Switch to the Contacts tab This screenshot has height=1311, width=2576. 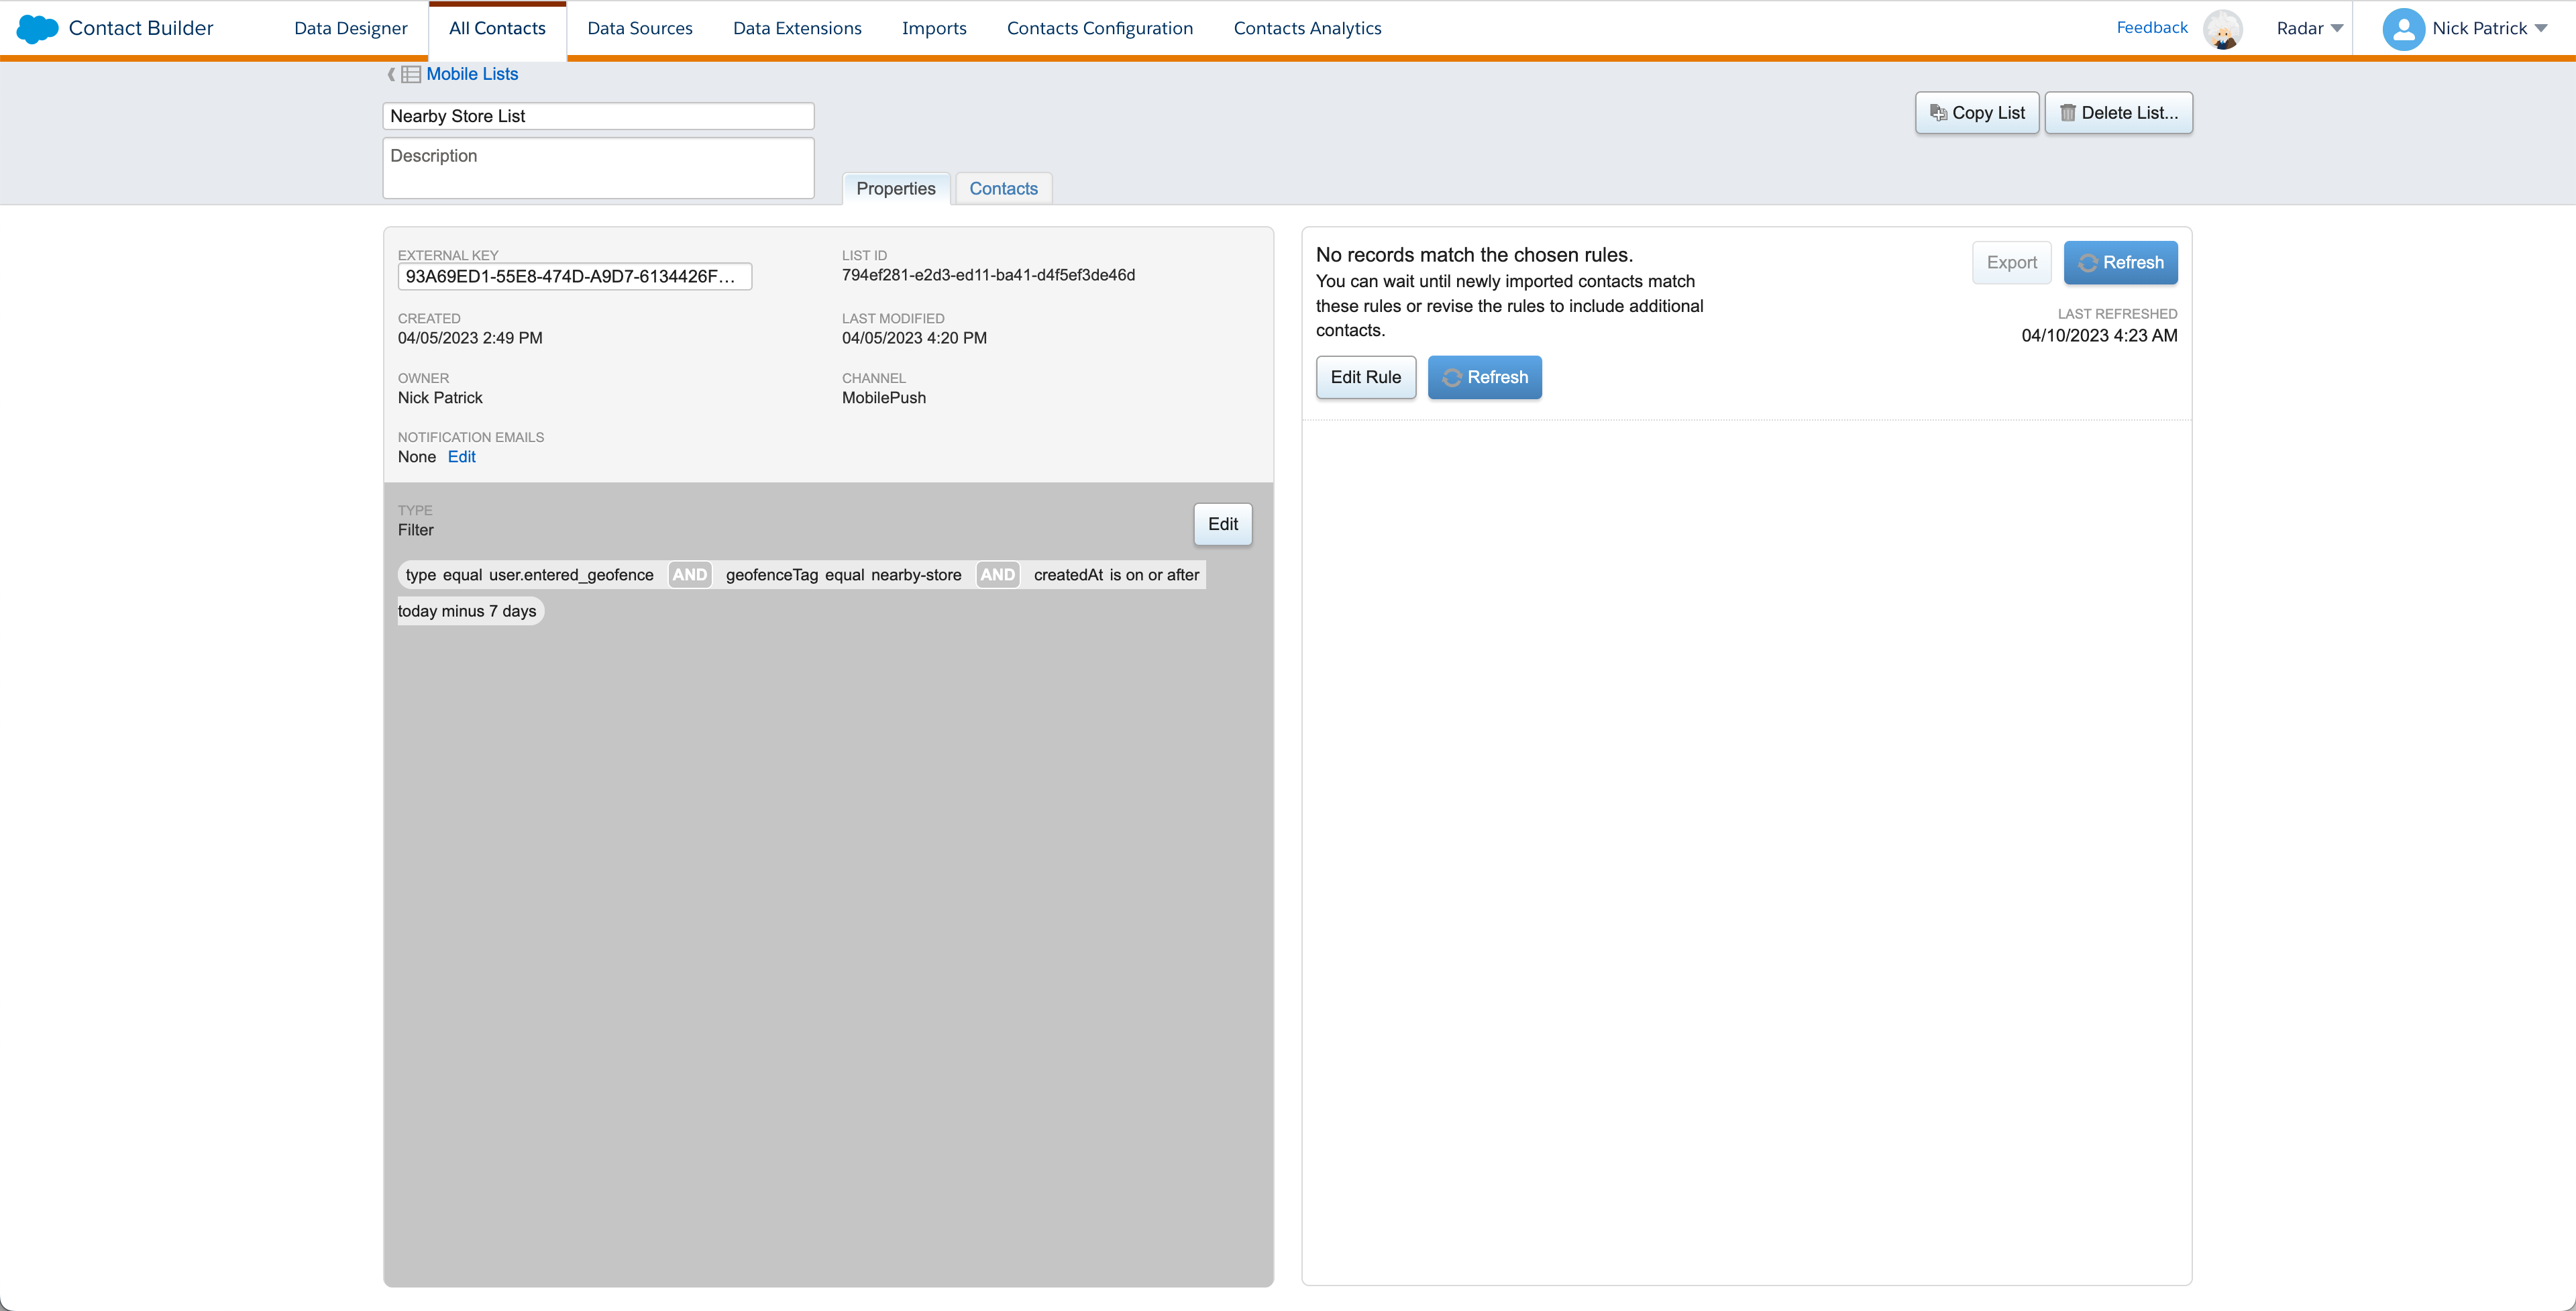(x=1003, y=188)
